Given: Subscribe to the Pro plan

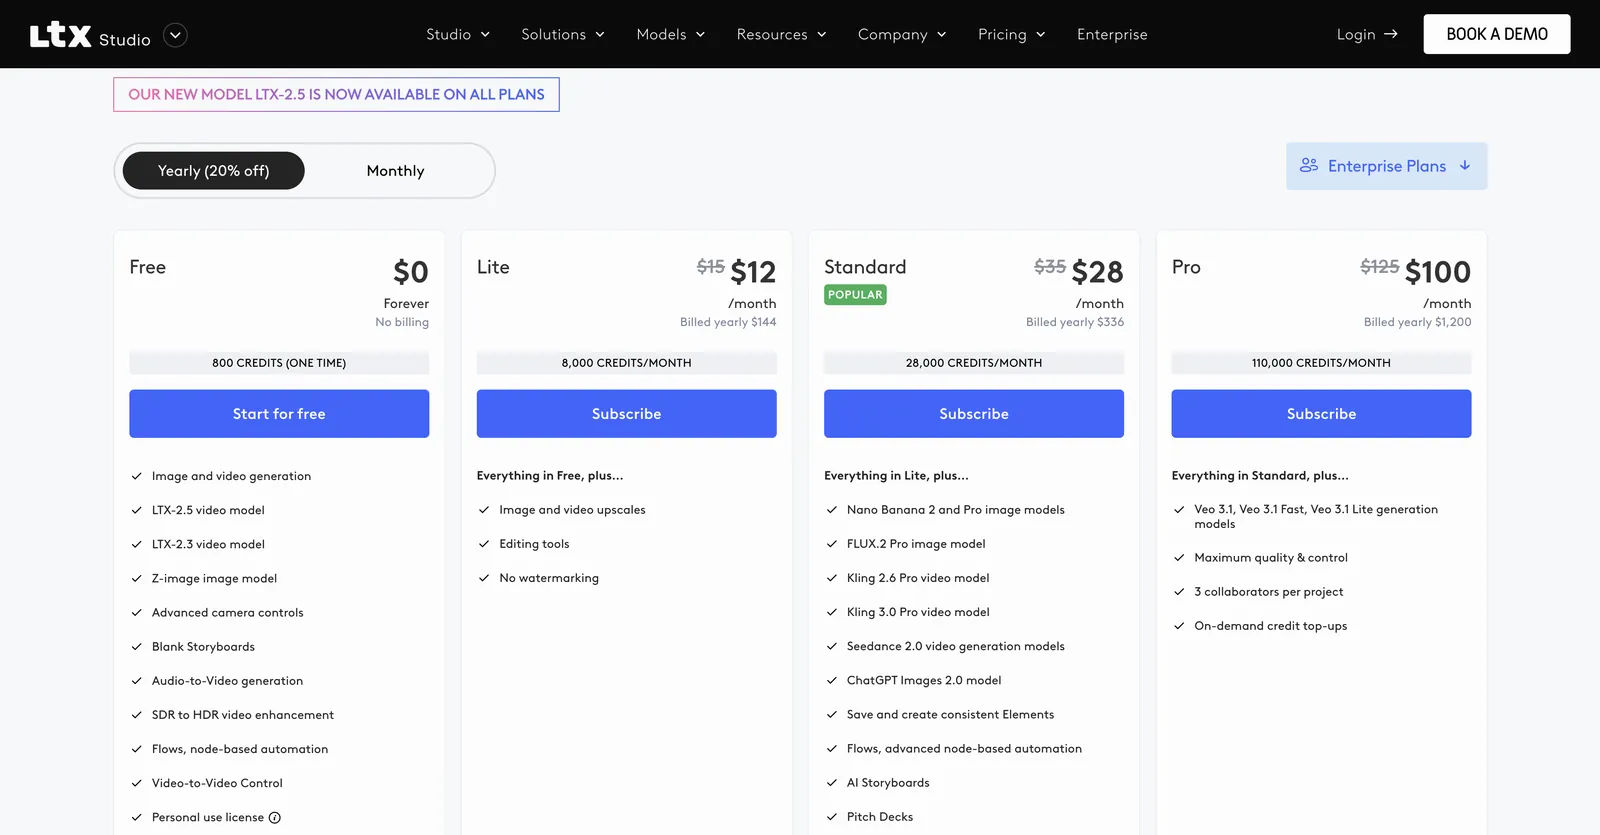Looking at the screenshot, I should click(x=1321, y=414).
